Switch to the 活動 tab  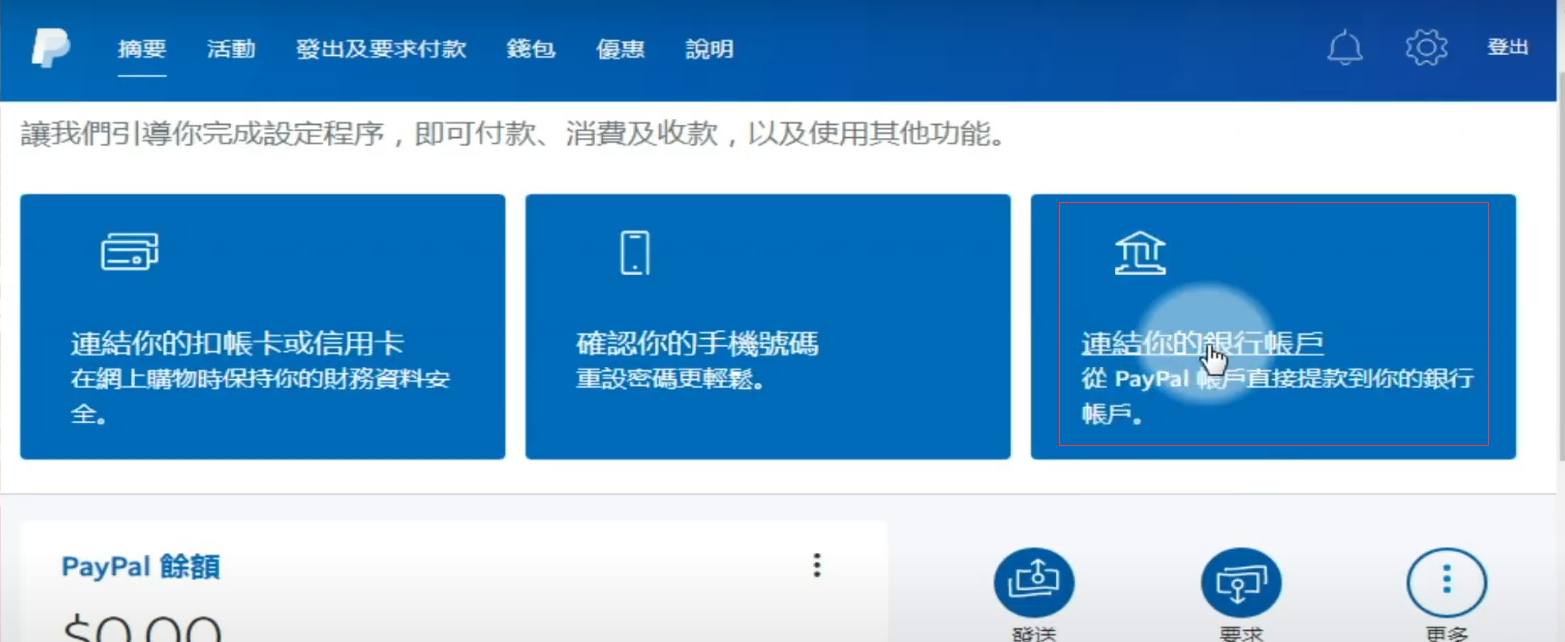231,48
